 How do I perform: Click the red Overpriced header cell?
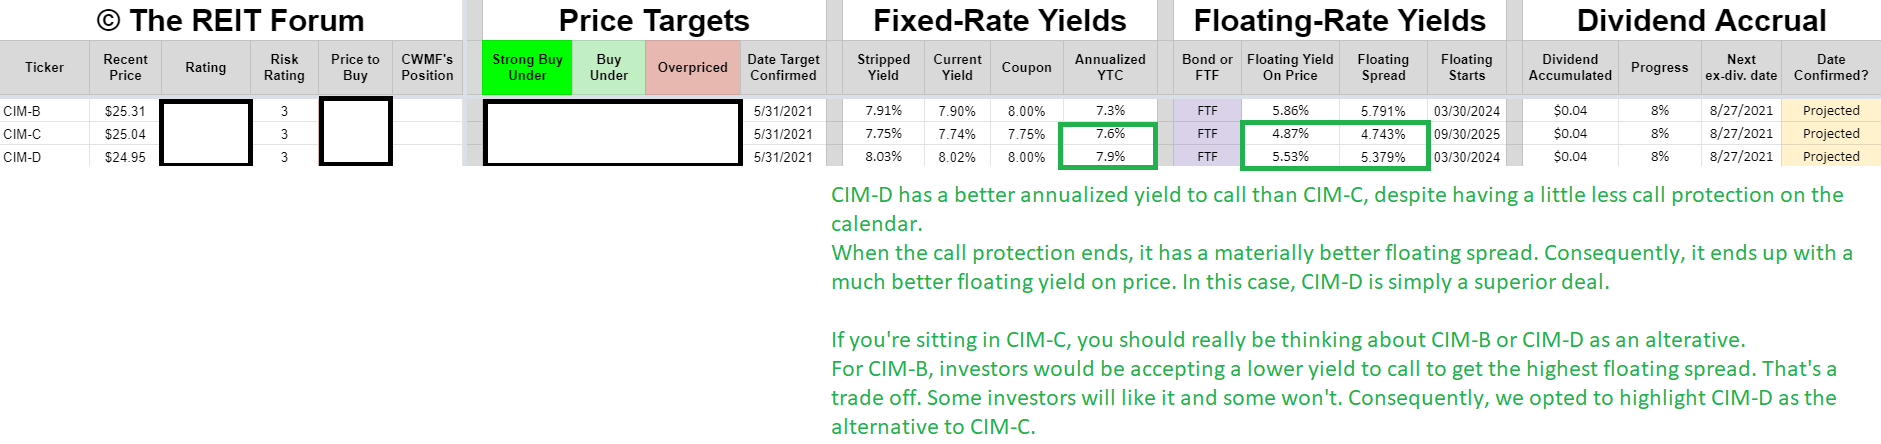pyautogui.click(x=692, y=67)
